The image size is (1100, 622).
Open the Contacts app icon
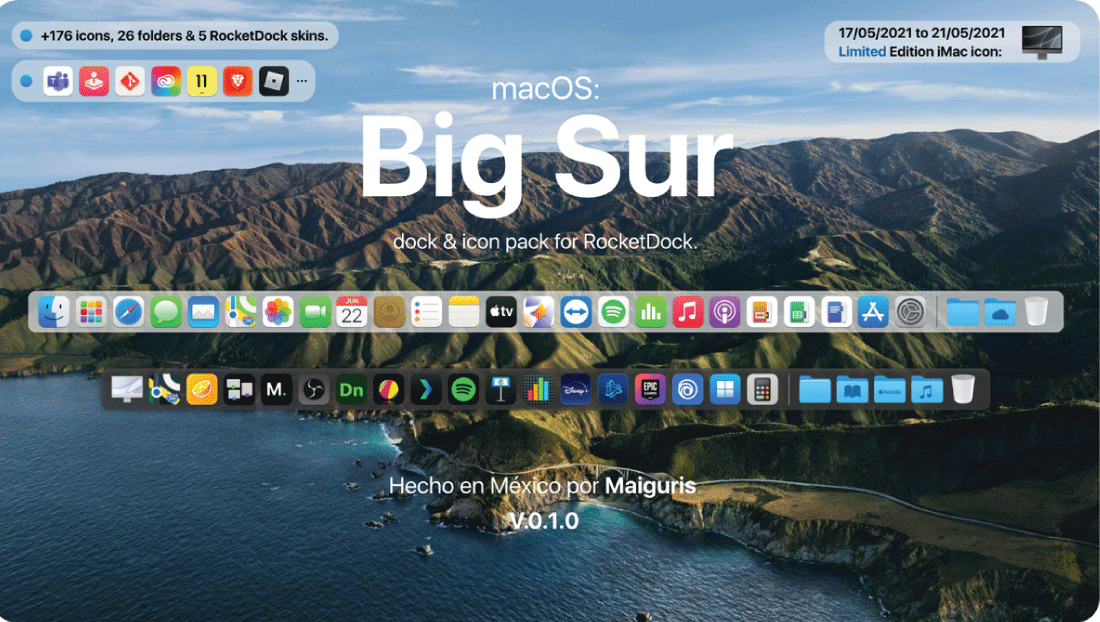[389, 312]
